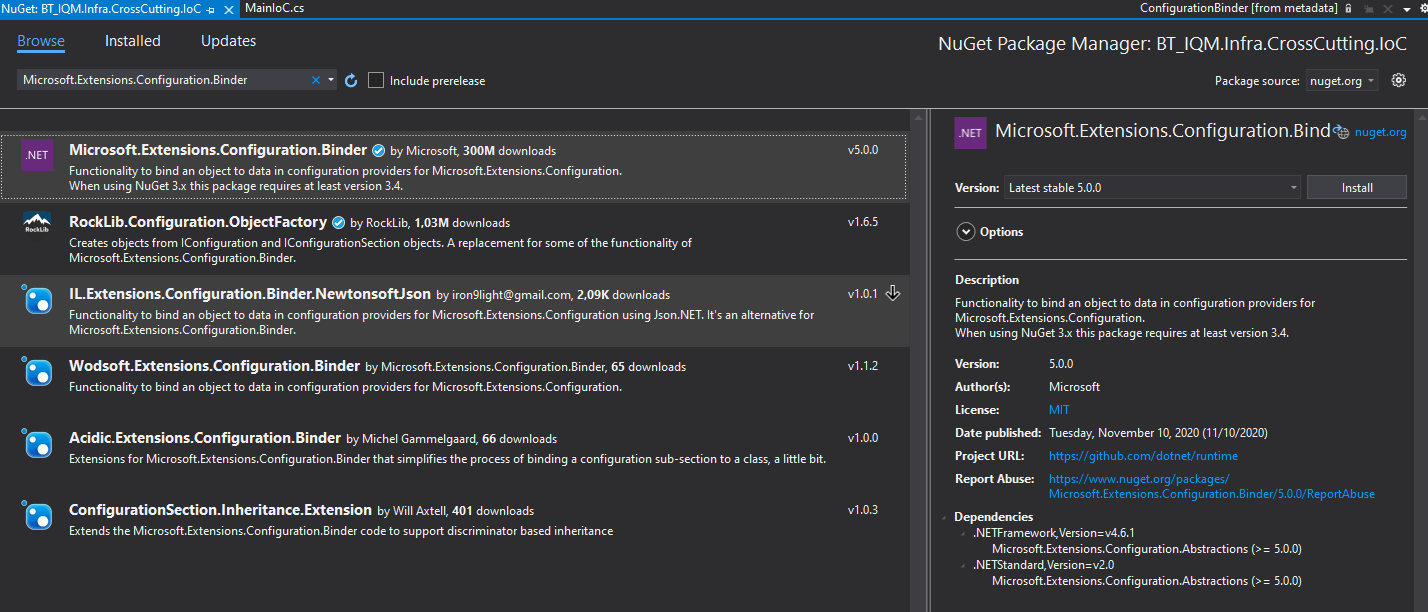Switch to the Installed tab

pos(133,41)
